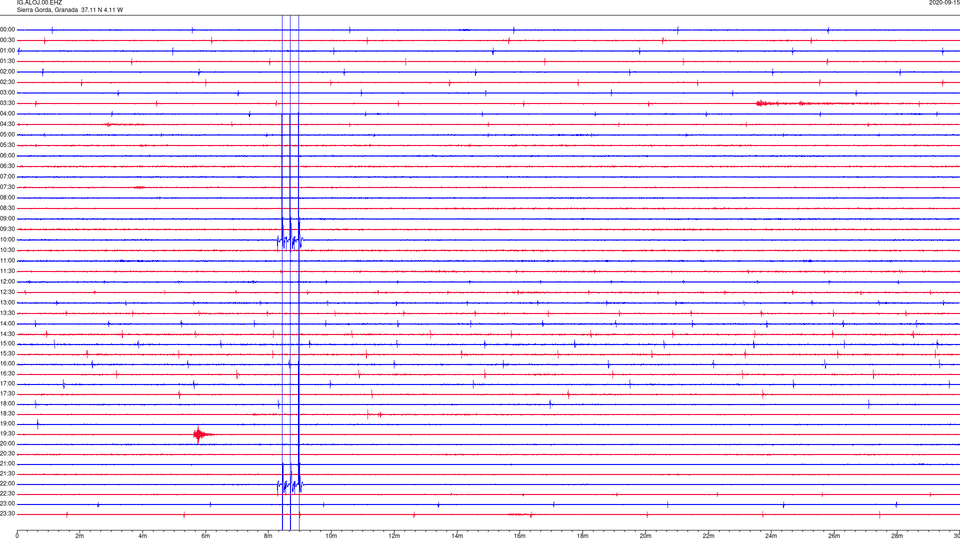
Task: Choose the 22:00 trace label
Action: pyautogui.click(x=8, y=484)
